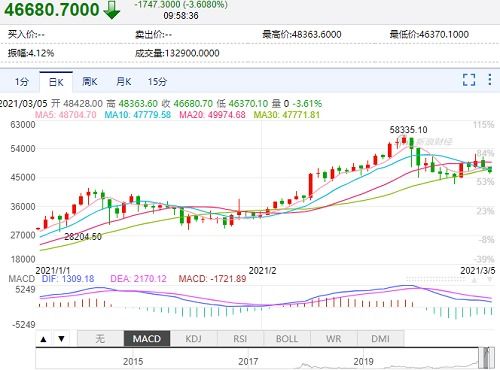Click the 58335.10 peak candlestick
Viewport: 500px width, 370px height.
(x=404, y=139)
